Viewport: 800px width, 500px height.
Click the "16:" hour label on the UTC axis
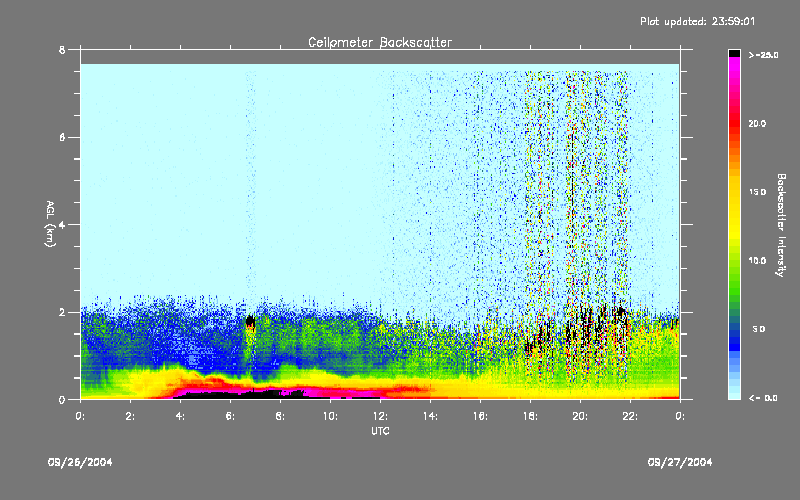point(480,416)
